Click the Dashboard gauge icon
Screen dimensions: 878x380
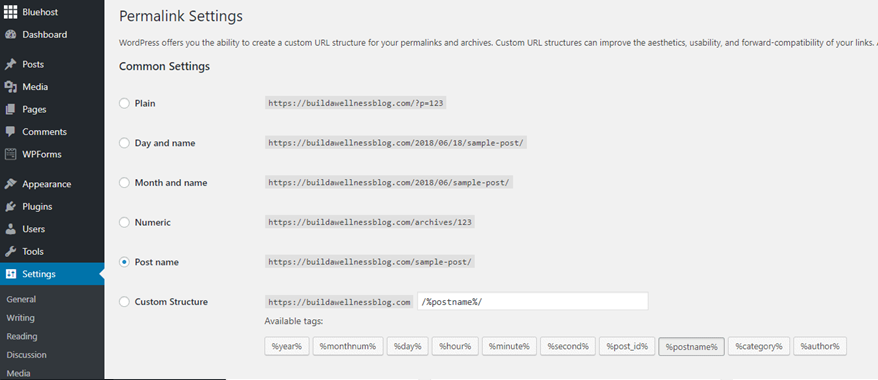(x=11, y=35)
